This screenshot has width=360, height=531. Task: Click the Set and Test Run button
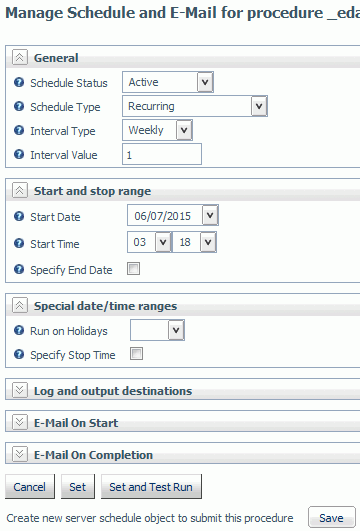pyautogui.click(x=151, y=487)
